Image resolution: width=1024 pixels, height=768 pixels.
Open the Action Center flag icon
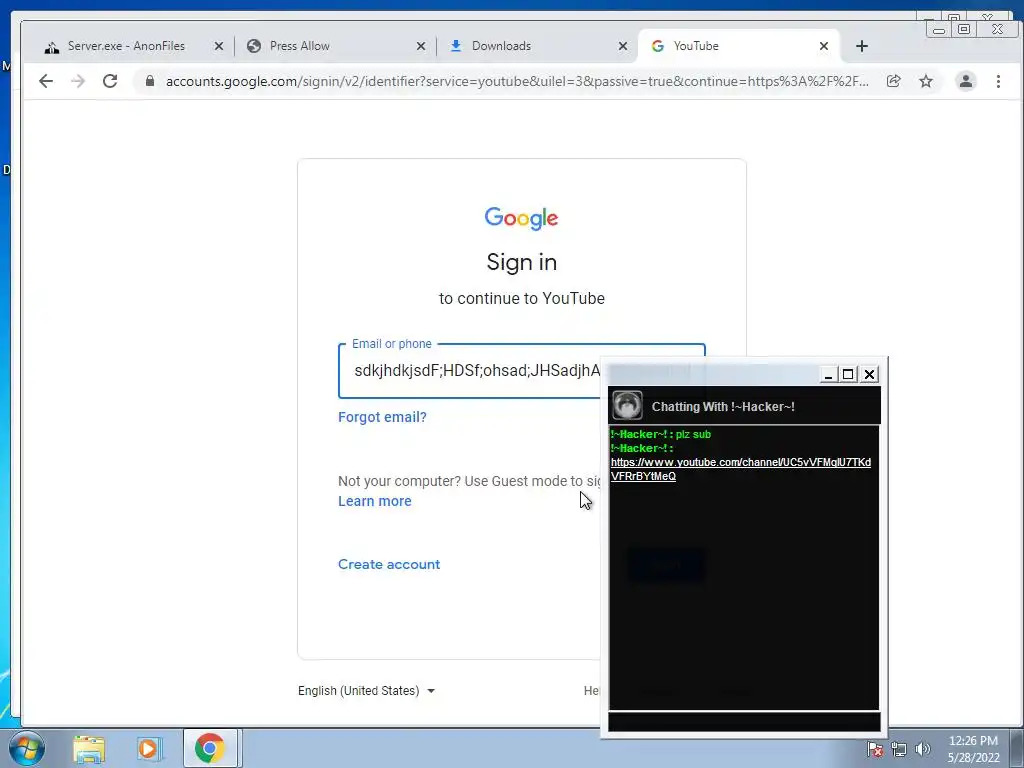point(875,749)
